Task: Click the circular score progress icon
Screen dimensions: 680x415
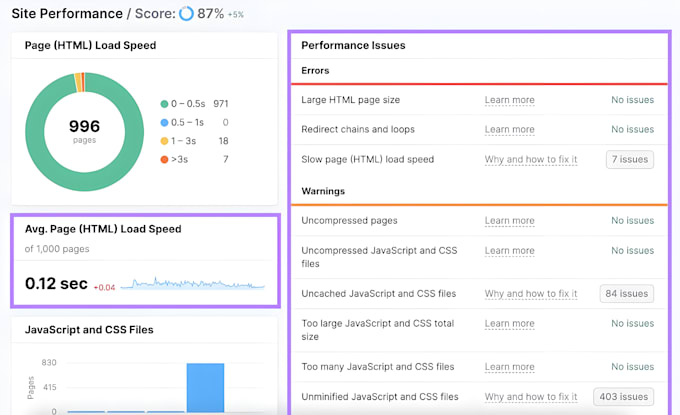Action: pos(186,13)
